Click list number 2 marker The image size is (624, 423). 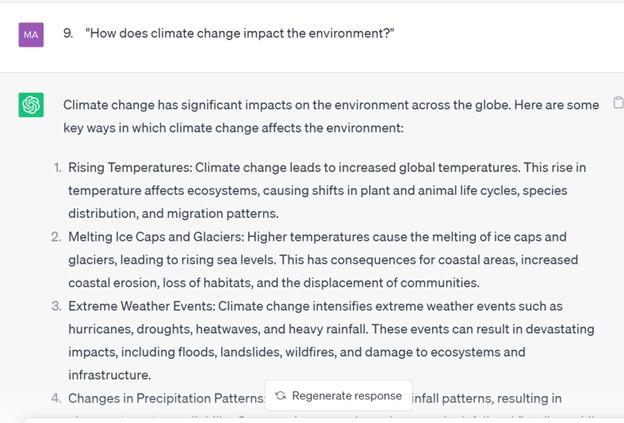tap(57, 237)
